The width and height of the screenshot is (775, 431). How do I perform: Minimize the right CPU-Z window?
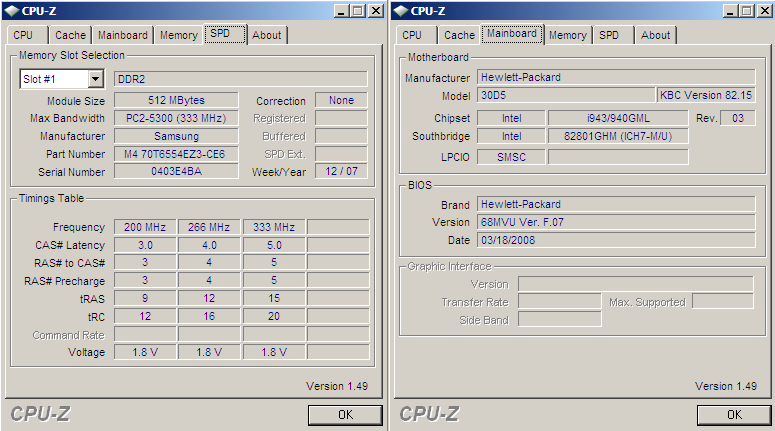[730, 11]
